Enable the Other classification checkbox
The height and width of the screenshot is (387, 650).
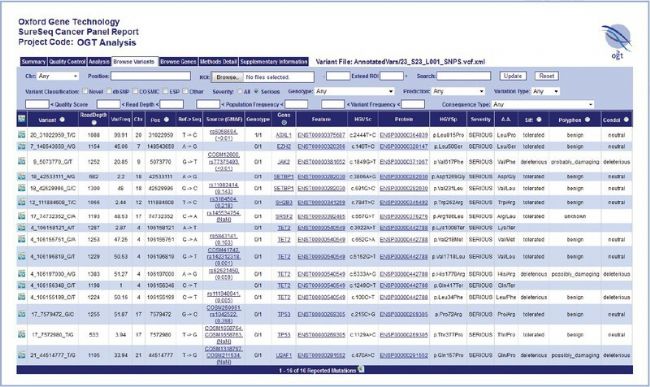click(x=185, y=91)
